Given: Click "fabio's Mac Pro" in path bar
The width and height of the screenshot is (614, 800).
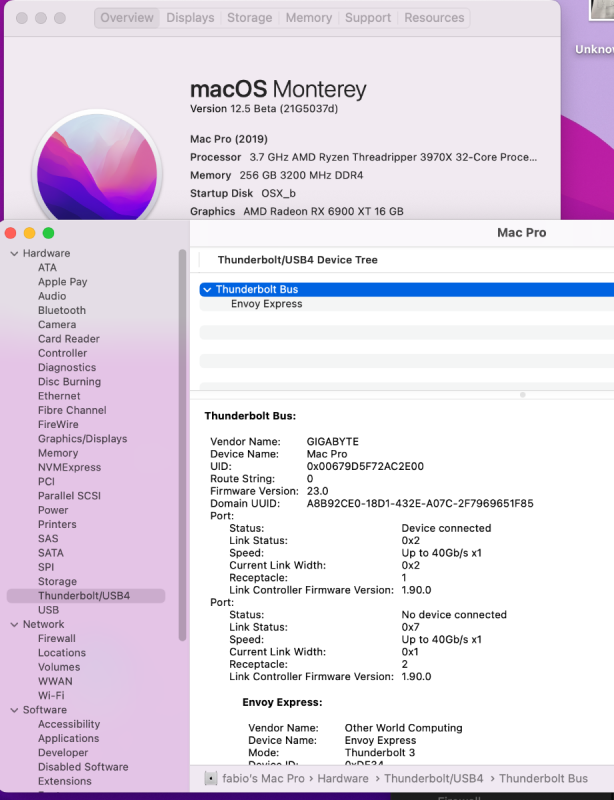Looking at the screenshot, I should 263,779.
